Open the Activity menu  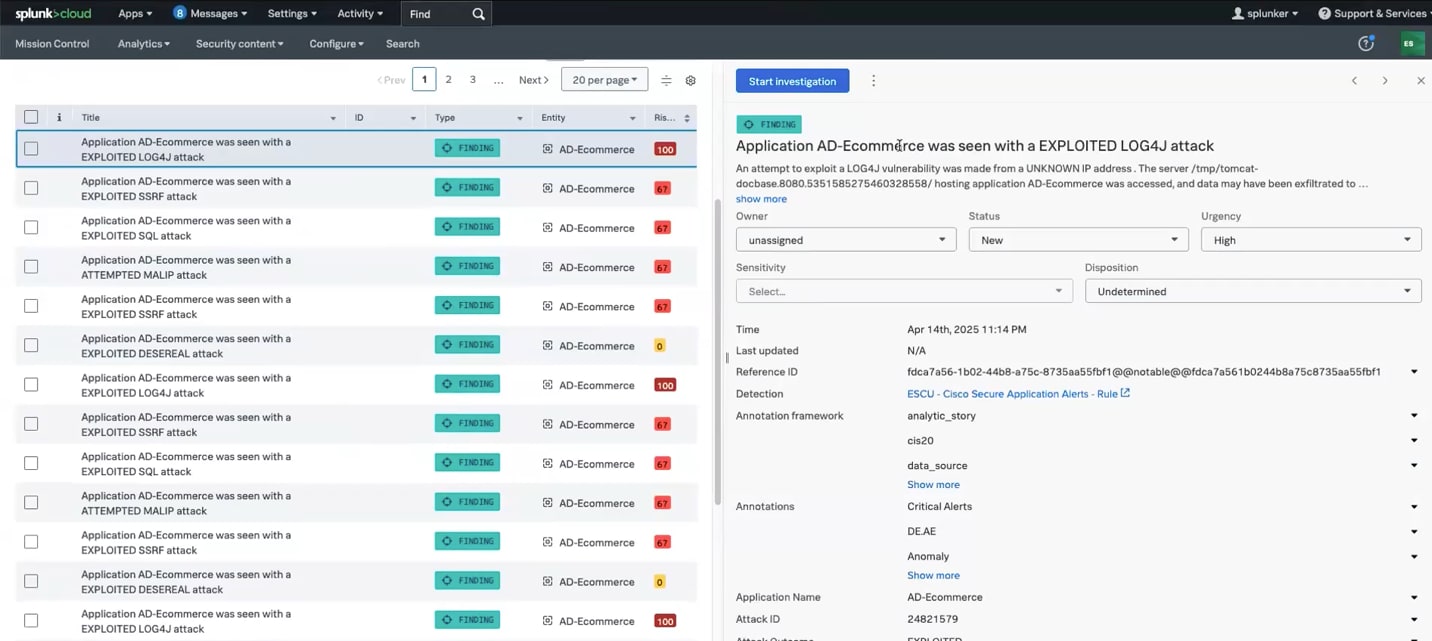click(360, 13)
